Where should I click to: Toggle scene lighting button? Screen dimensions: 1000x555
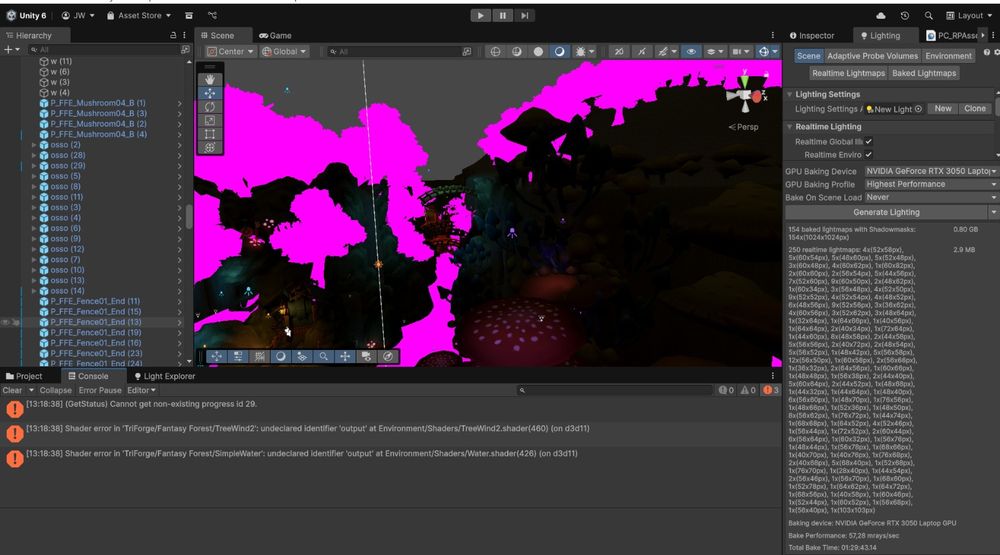click(642, 52)
